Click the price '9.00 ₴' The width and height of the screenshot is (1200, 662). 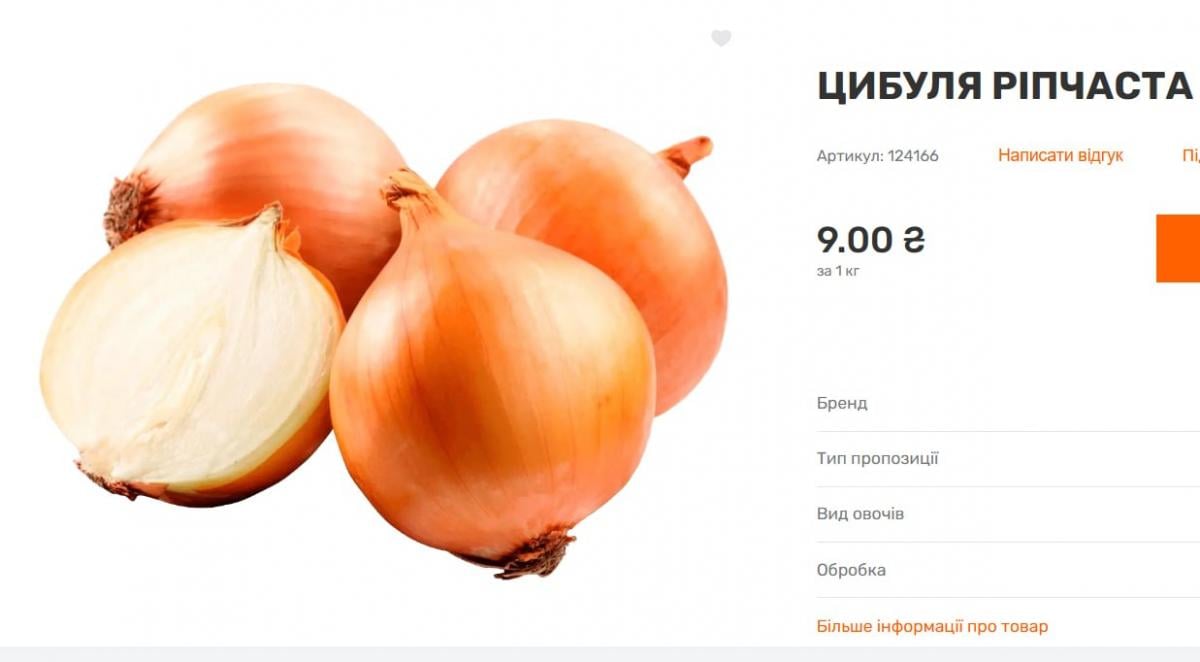871,240
